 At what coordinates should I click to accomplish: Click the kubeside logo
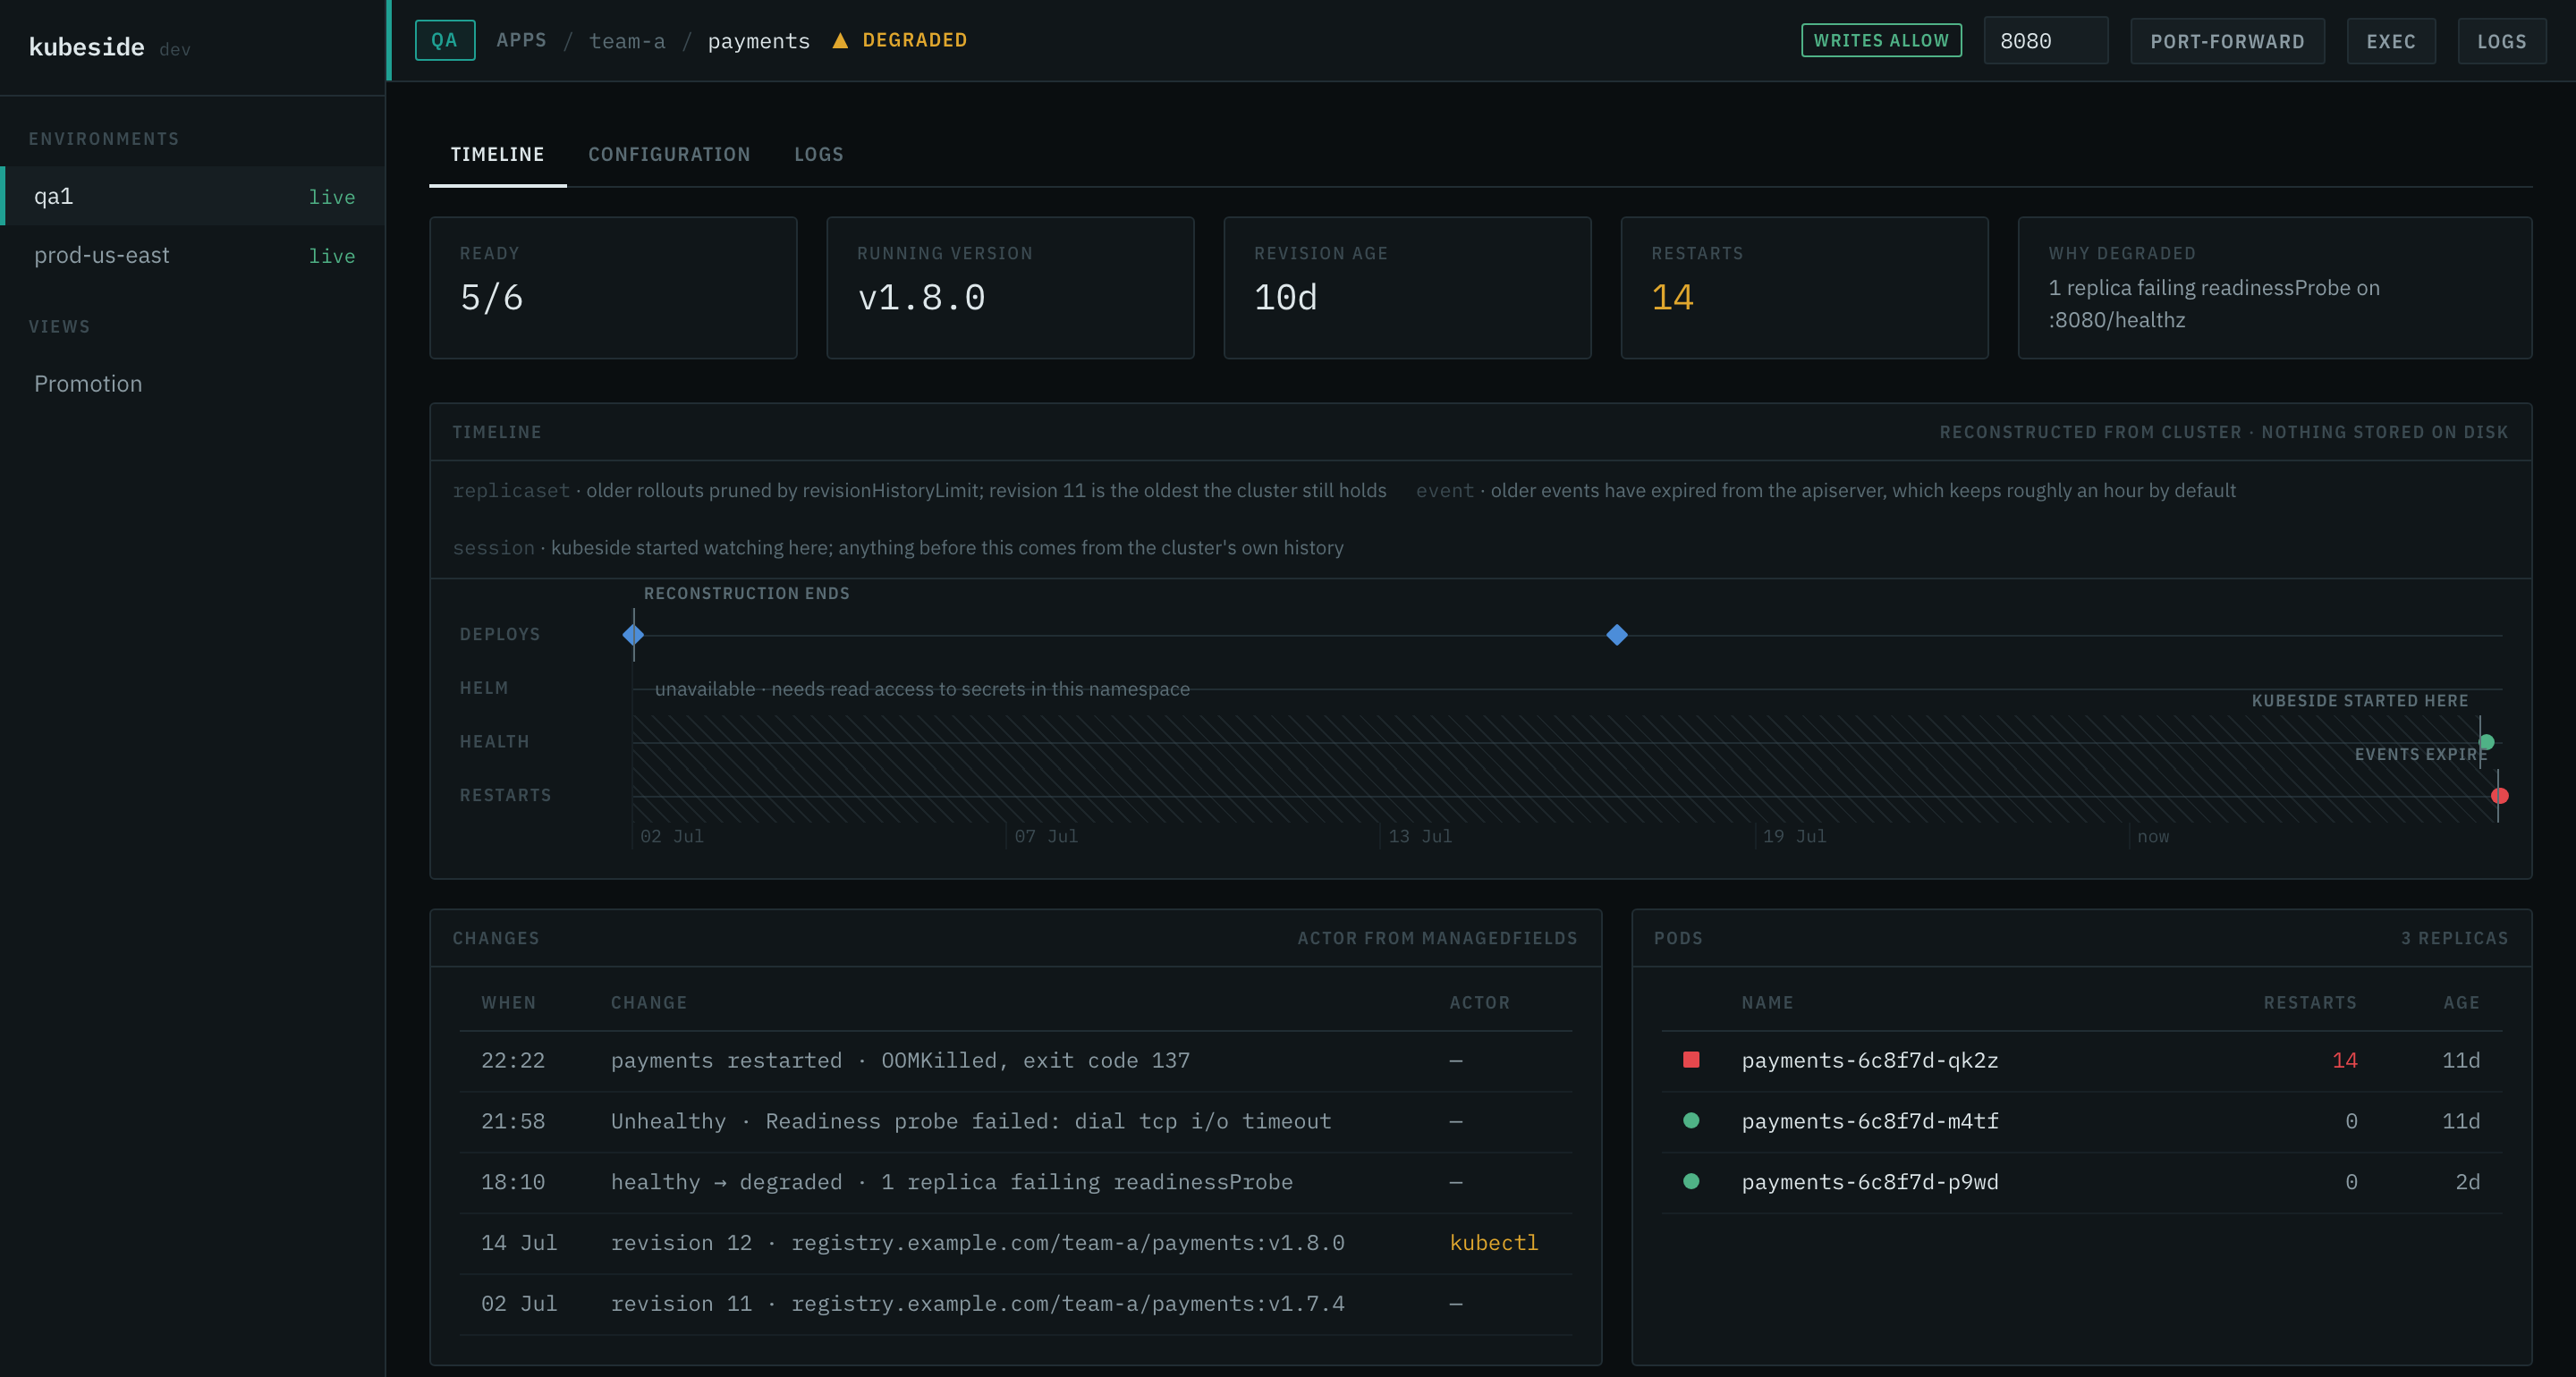[x=87, y=47]
